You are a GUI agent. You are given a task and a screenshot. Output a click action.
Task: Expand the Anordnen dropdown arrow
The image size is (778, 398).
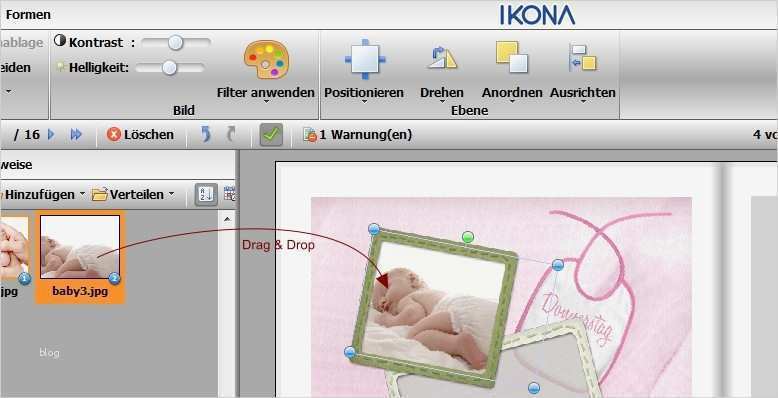(512, 102)
